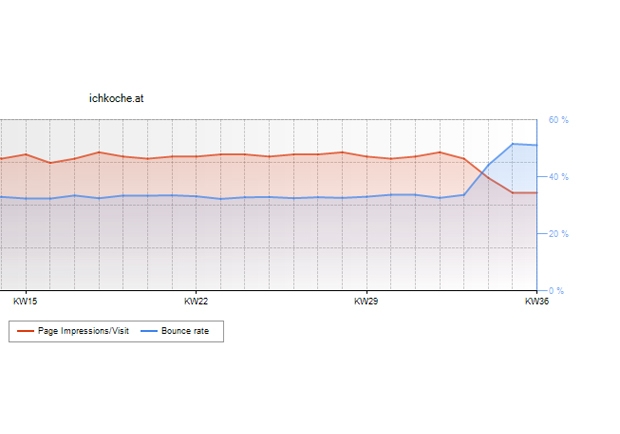The height and width of the screenshot is (434, 620).
Task: Click the blue Bounce rate line's peak point
Action: tap(513, 144)
